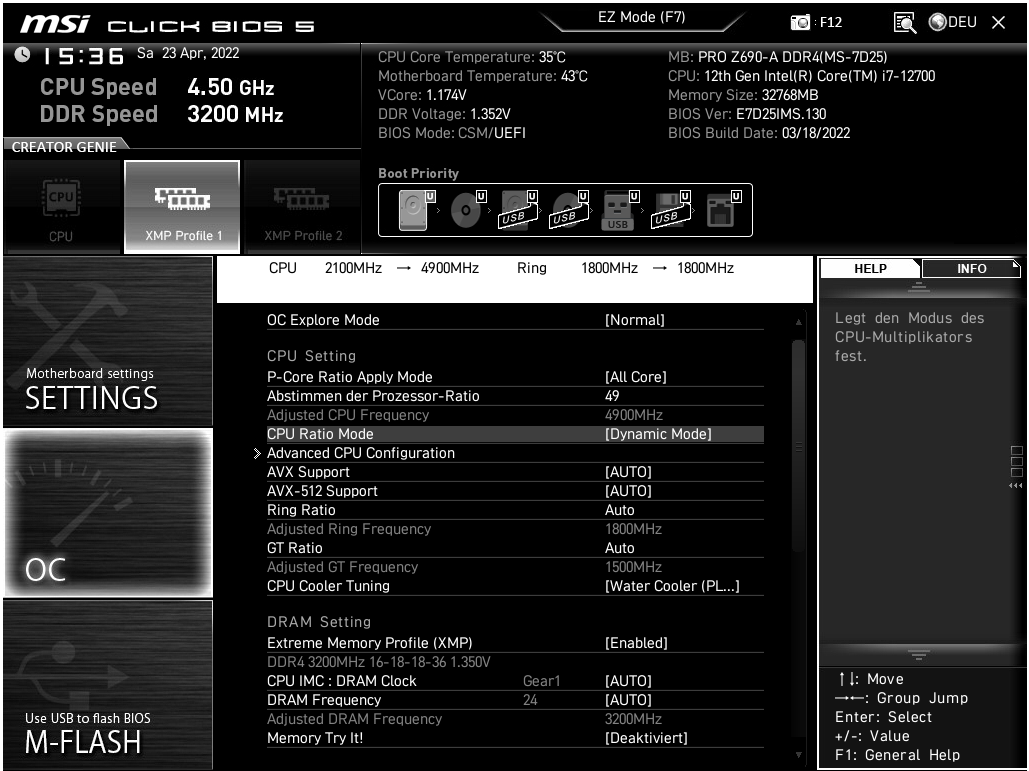1029x771 pixels.
Task: Click the clock icon beside the time
Action: pyautogui.click(x=22, y=54)
